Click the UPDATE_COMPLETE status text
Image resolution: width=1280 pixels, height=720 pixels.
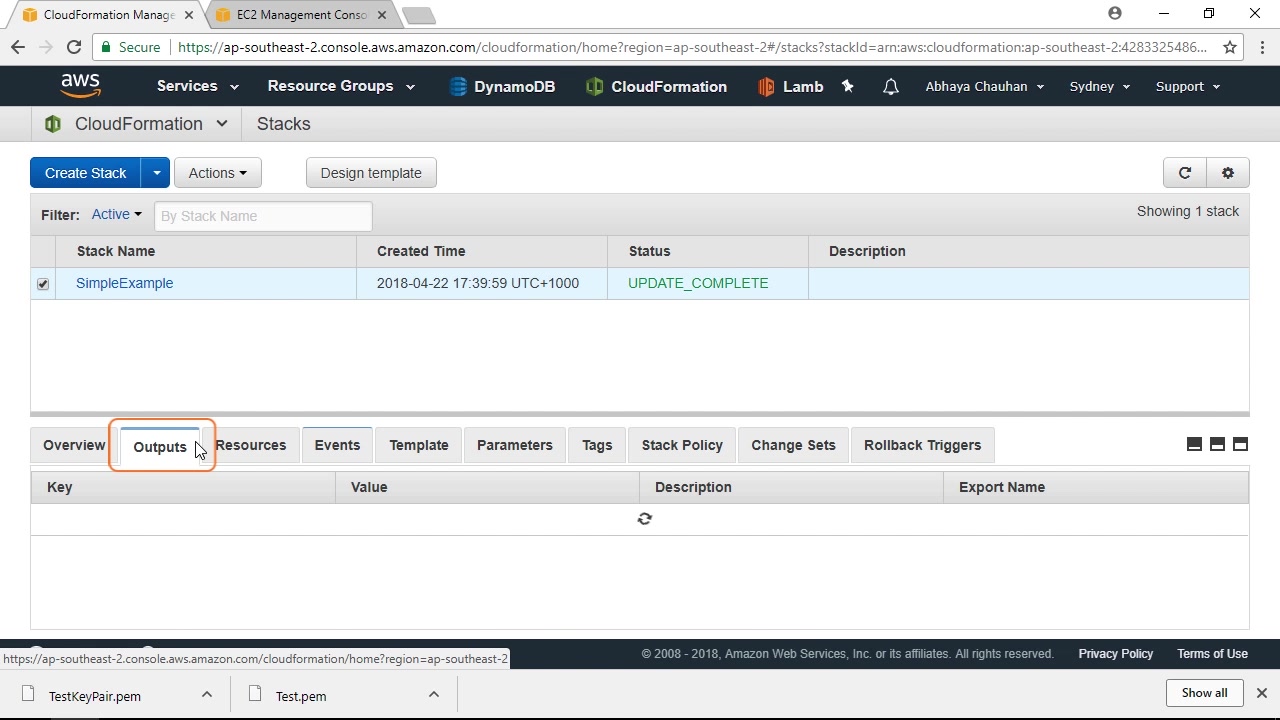[x=698, y=283]
